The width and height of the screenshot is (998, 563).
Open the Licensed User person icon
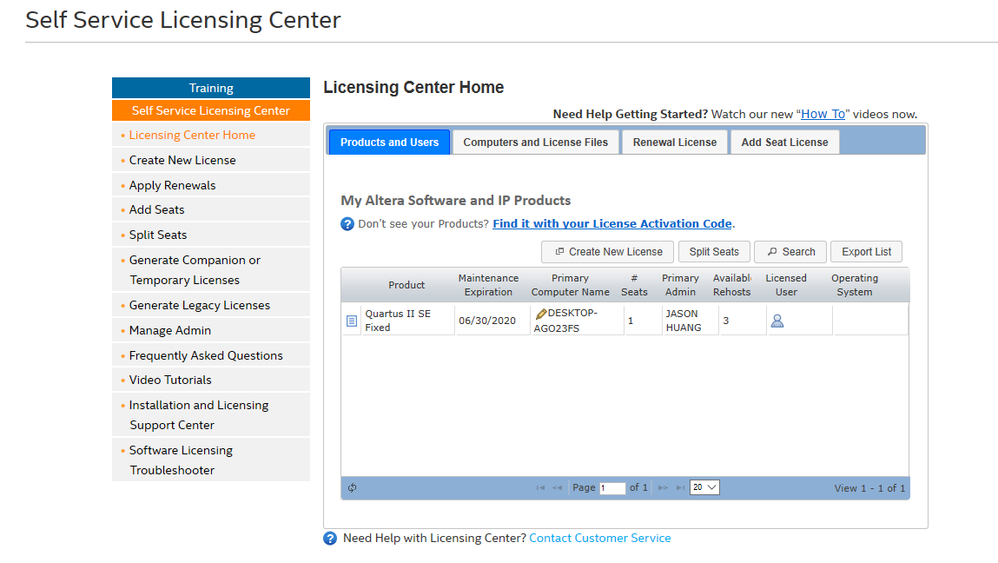tap(777, 321)
